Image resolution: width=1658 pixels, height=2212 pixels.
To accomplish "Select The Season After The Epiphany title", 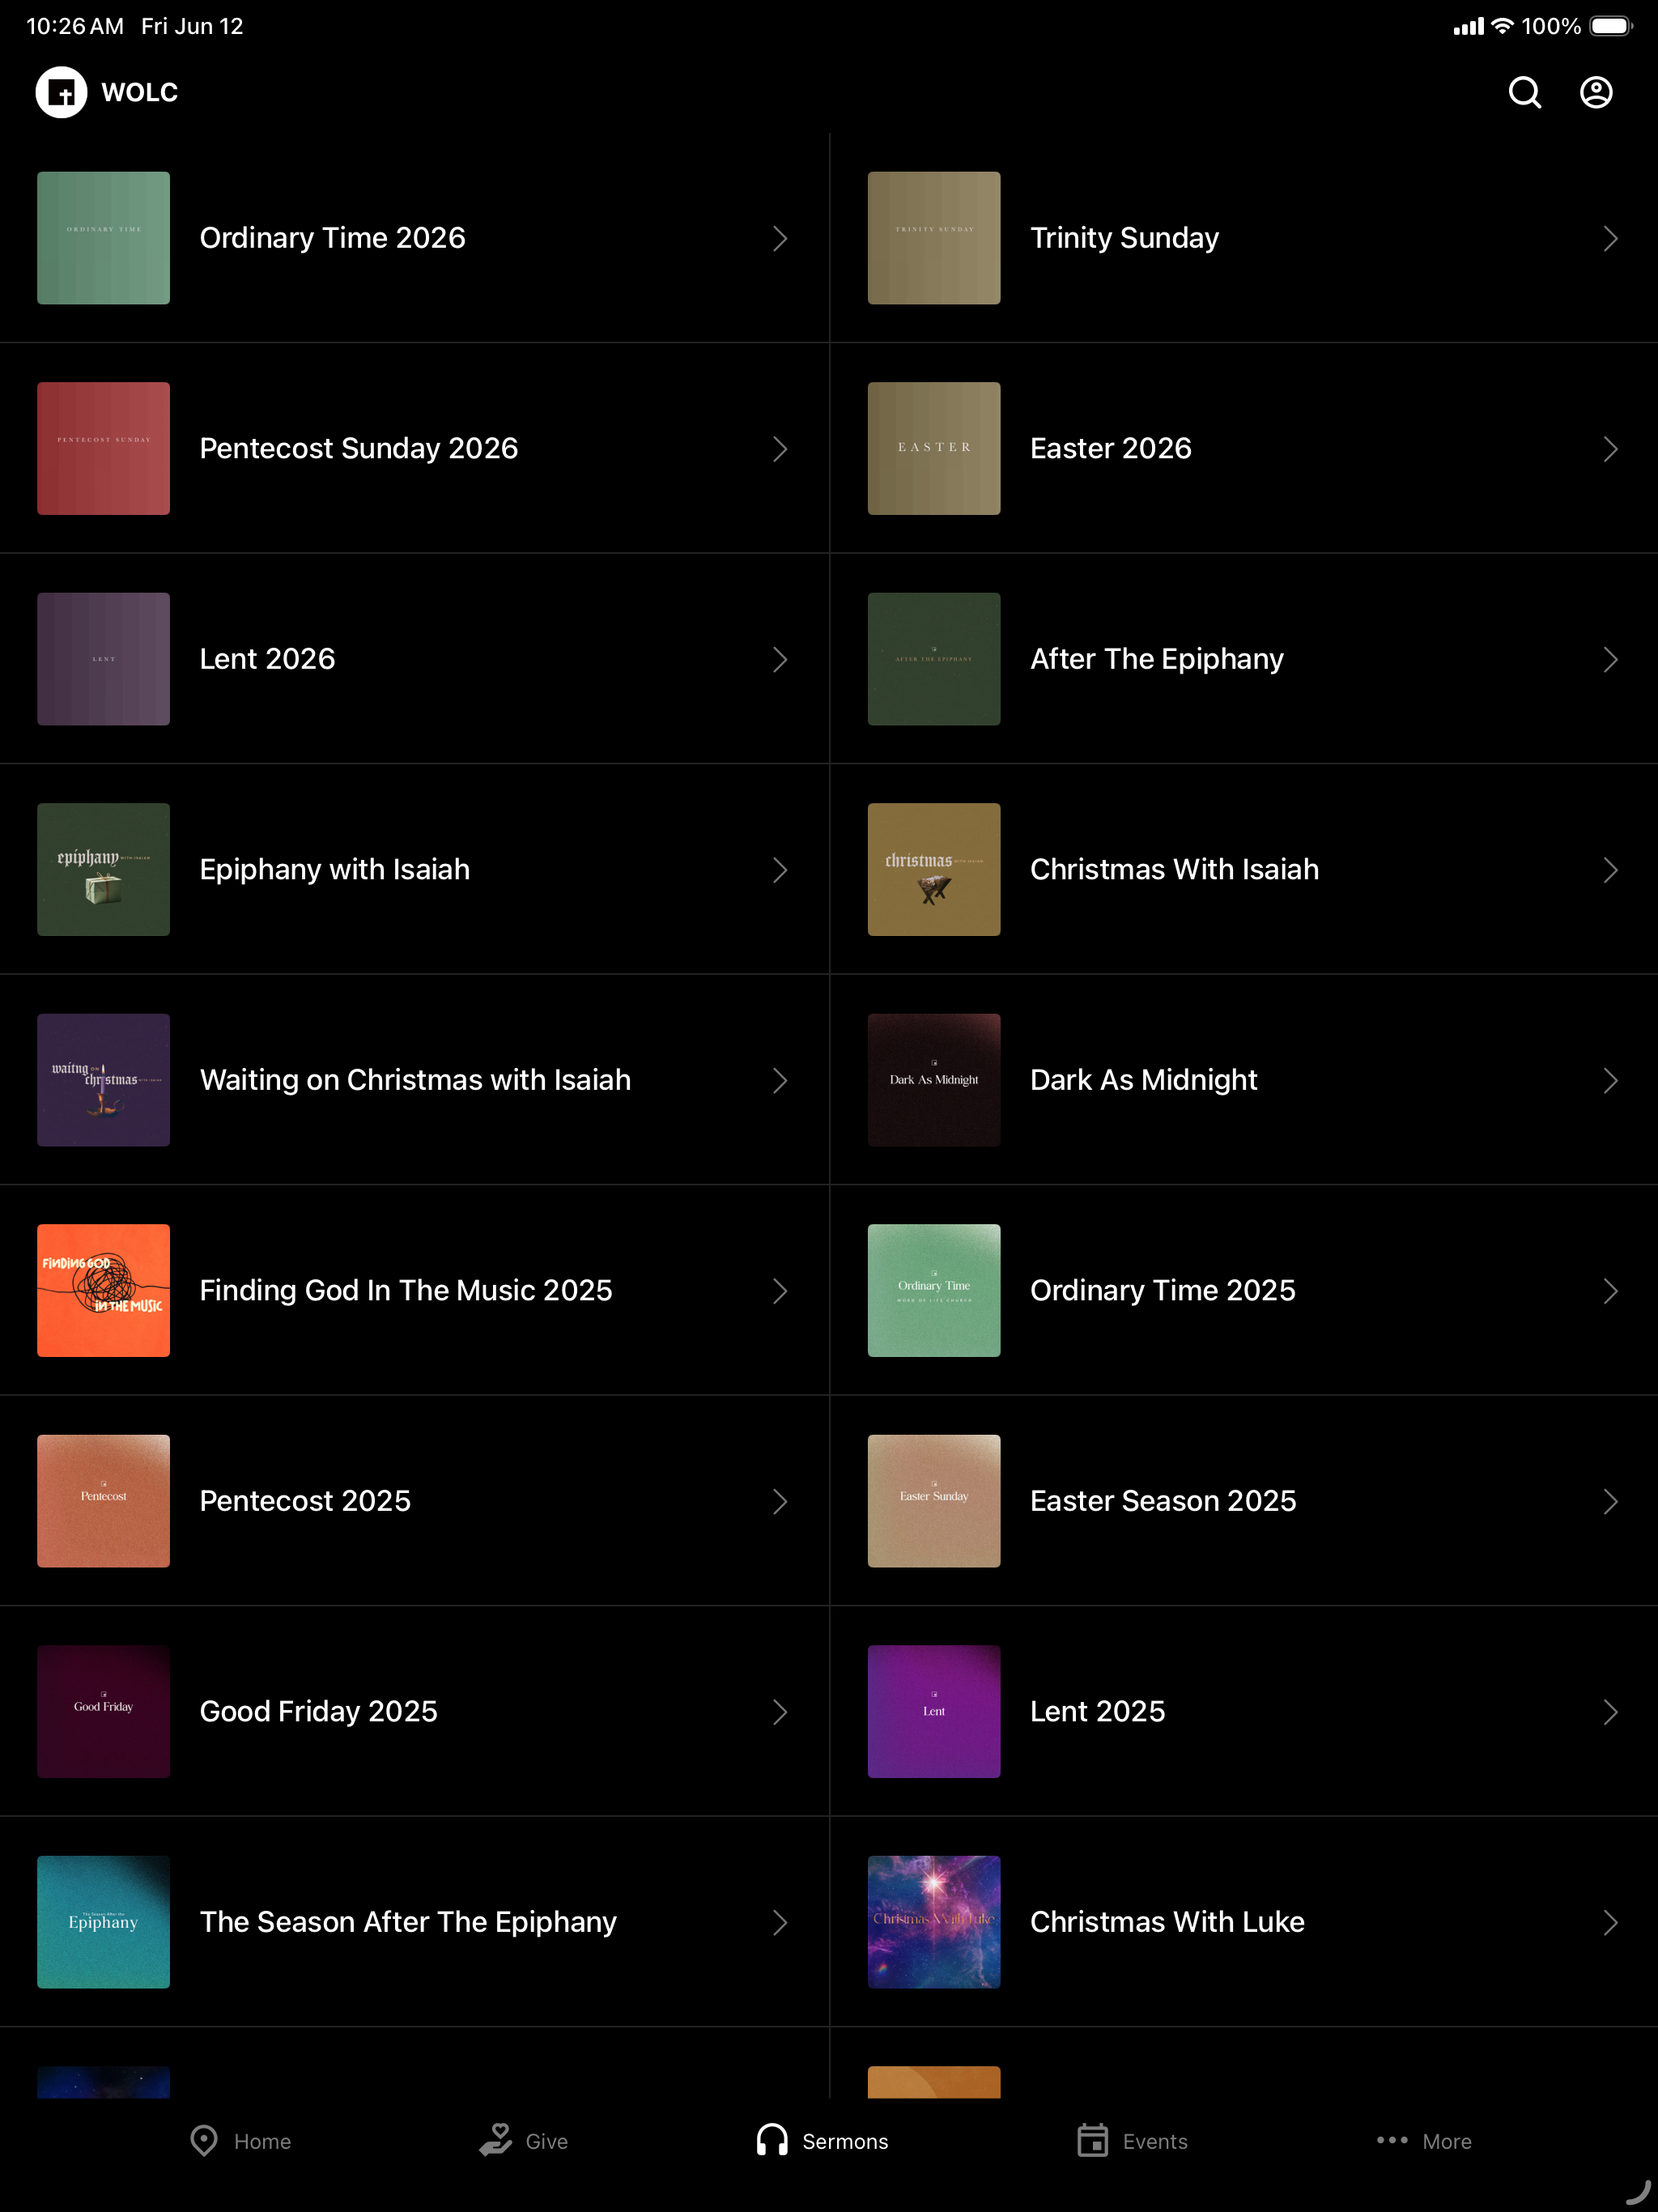I will tap(408, 1922).
